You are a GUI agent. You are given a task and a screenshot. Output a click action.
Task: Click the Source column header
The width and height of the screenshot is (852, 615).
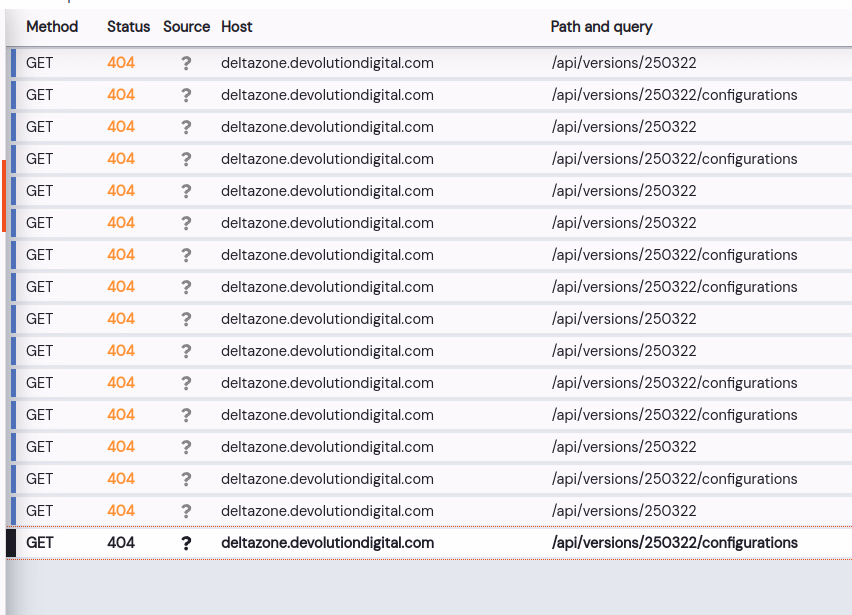(x=186, y=27)
